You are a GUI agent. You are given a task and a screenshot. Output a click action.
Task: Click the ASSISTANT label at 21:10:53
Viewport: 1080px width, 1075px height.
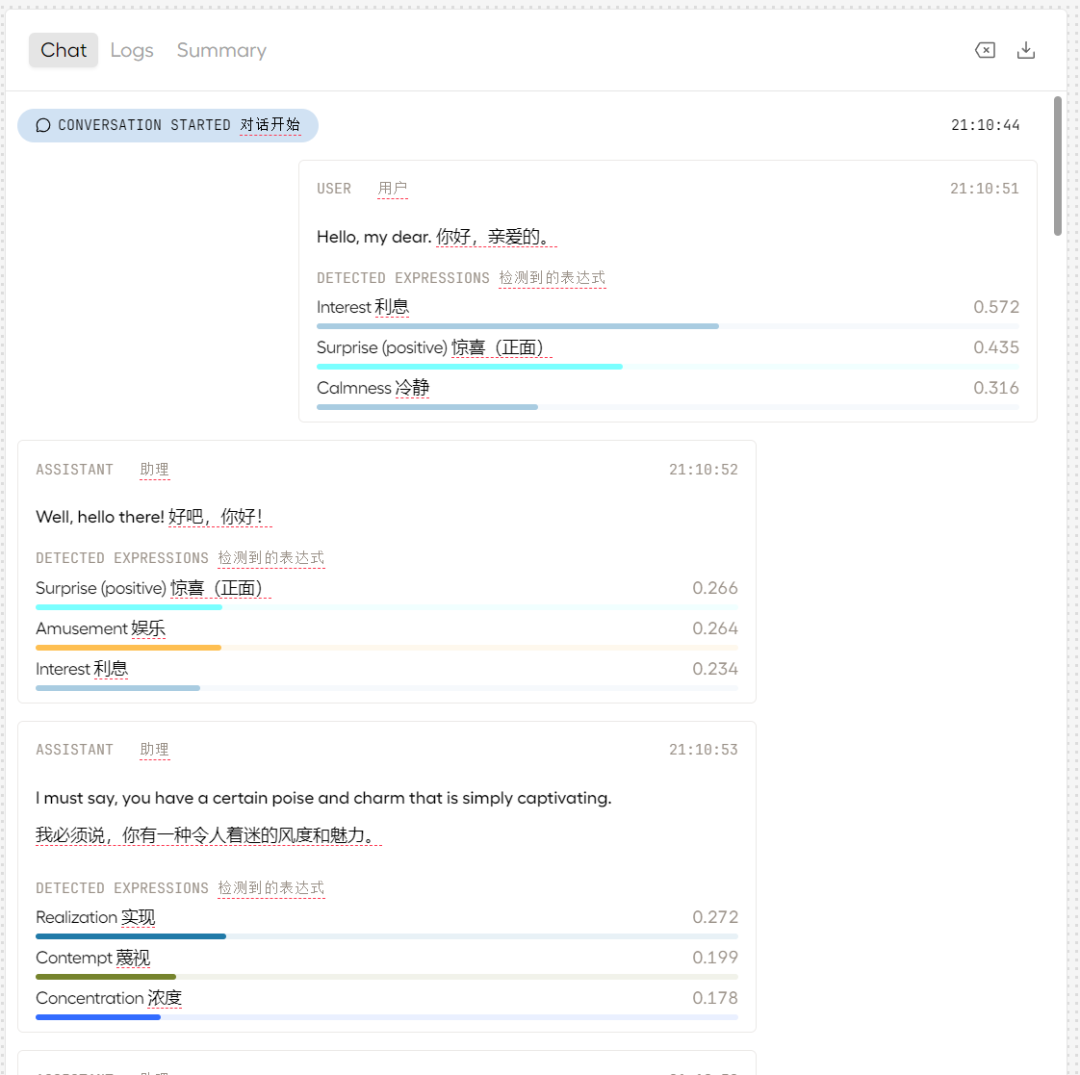pyautogui.click(x=74, y=750)
